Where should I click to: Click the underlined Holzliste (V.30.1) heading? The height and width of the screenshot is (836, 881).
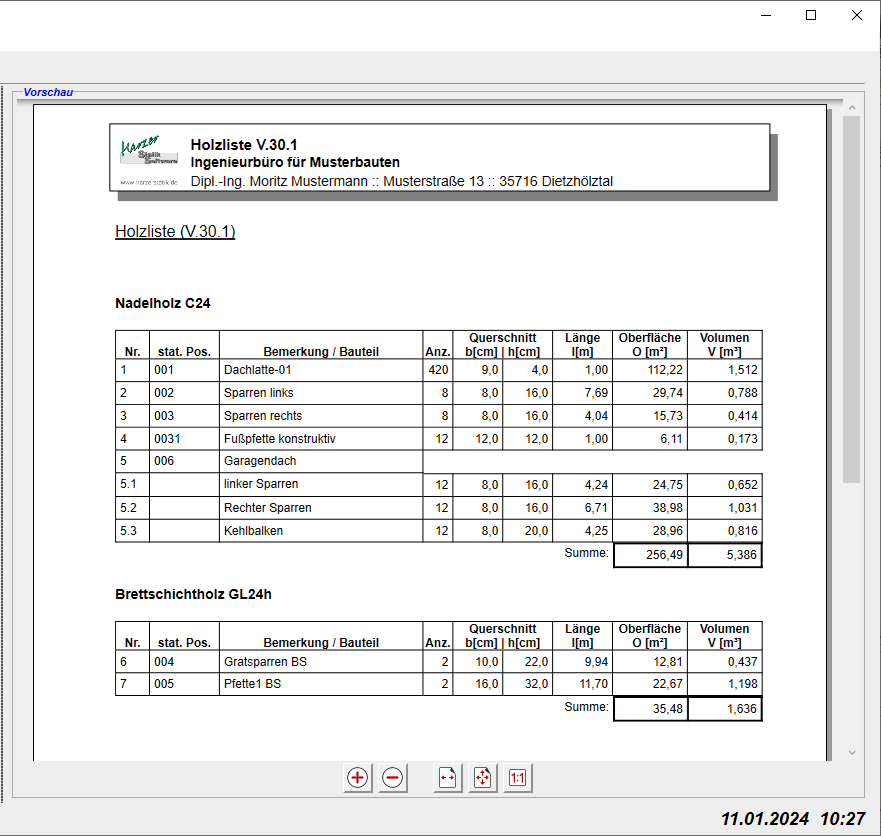175,232
